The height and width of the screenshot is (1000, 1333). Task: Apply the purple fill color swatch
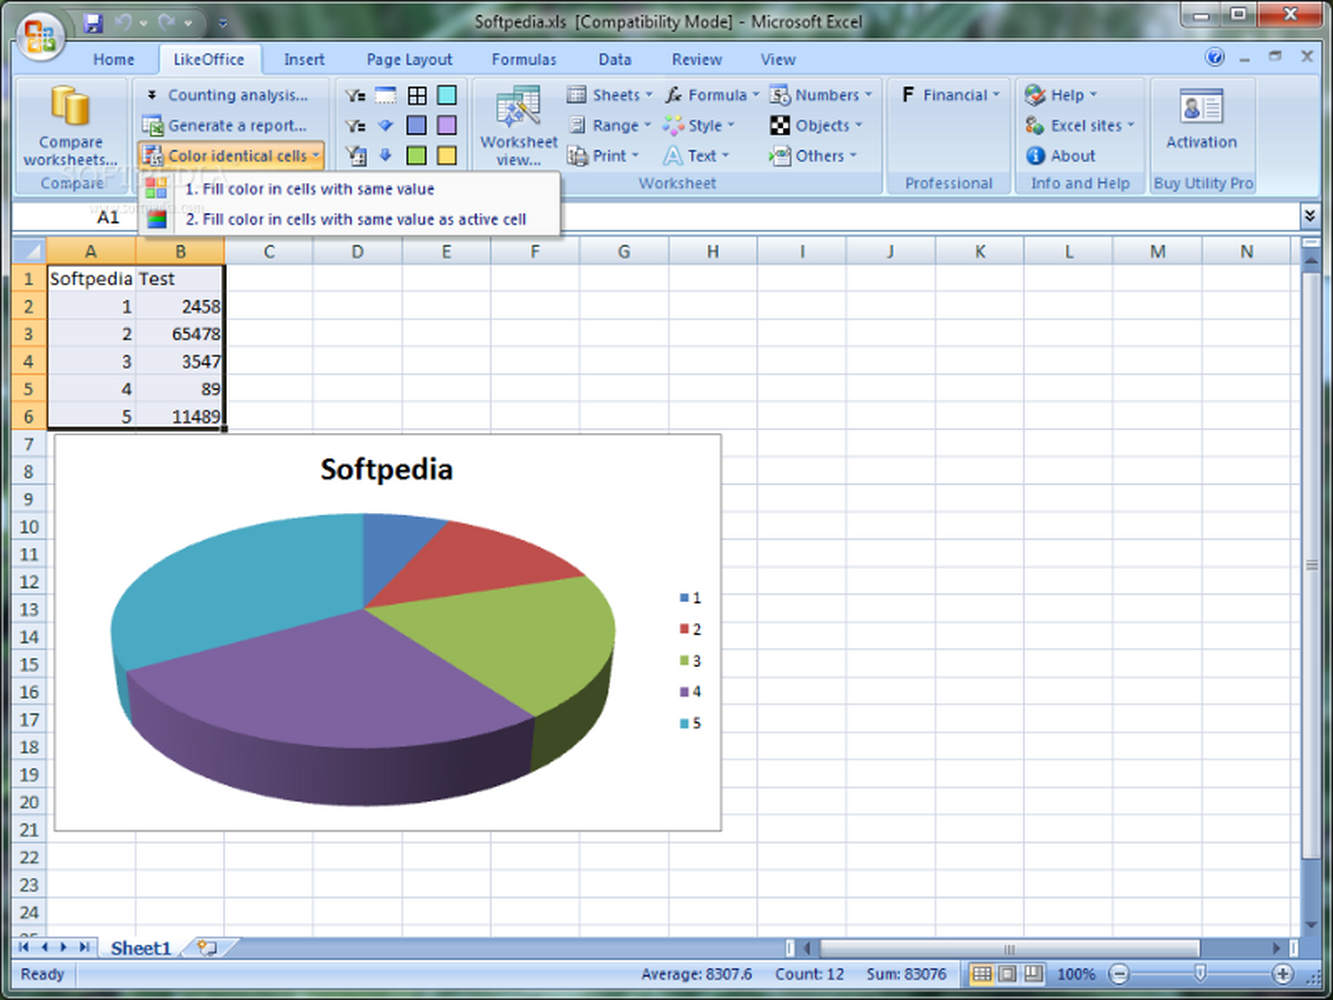(447, 125)
